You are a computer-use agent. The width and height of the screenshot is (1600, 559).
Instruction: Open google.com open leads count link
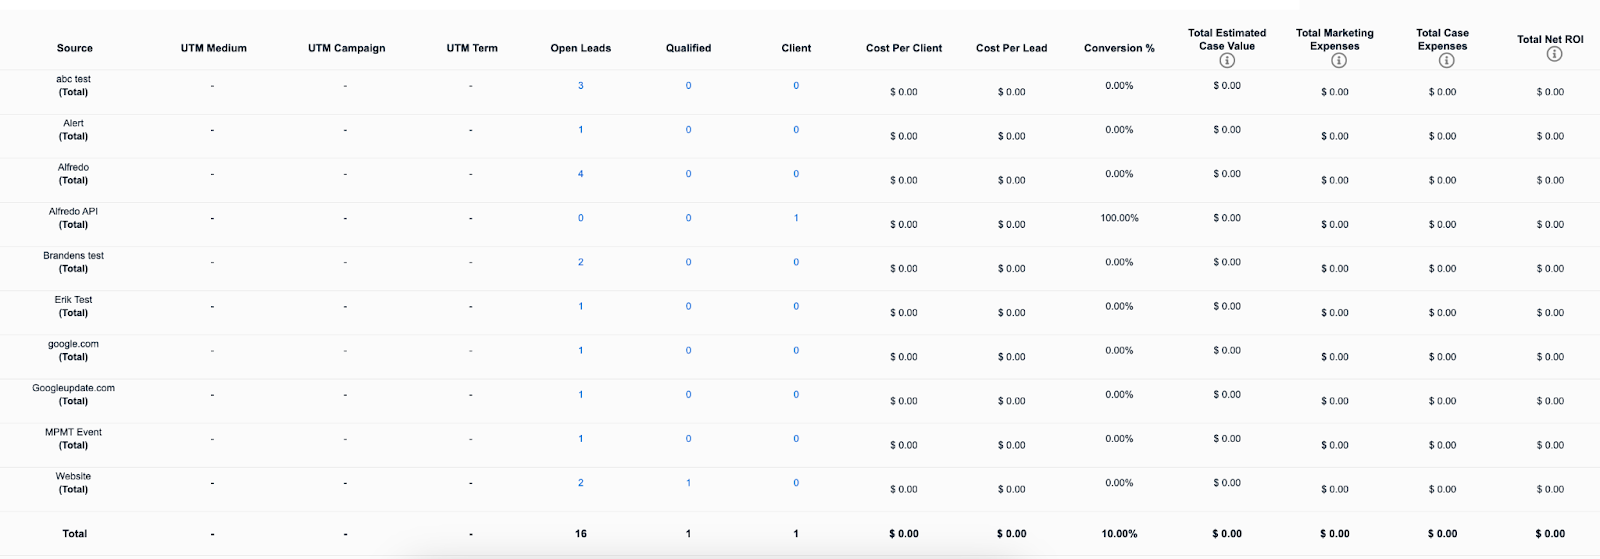pos(580,351)
